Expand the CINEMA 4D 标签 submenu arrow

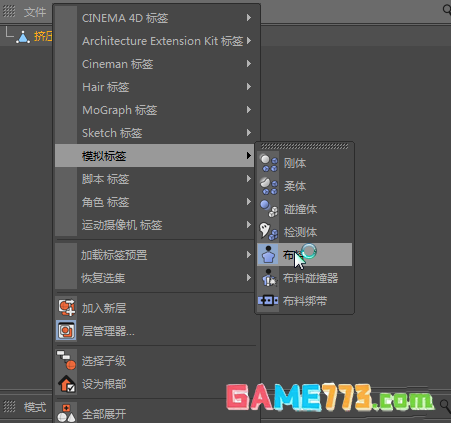[x=249, y=17]
